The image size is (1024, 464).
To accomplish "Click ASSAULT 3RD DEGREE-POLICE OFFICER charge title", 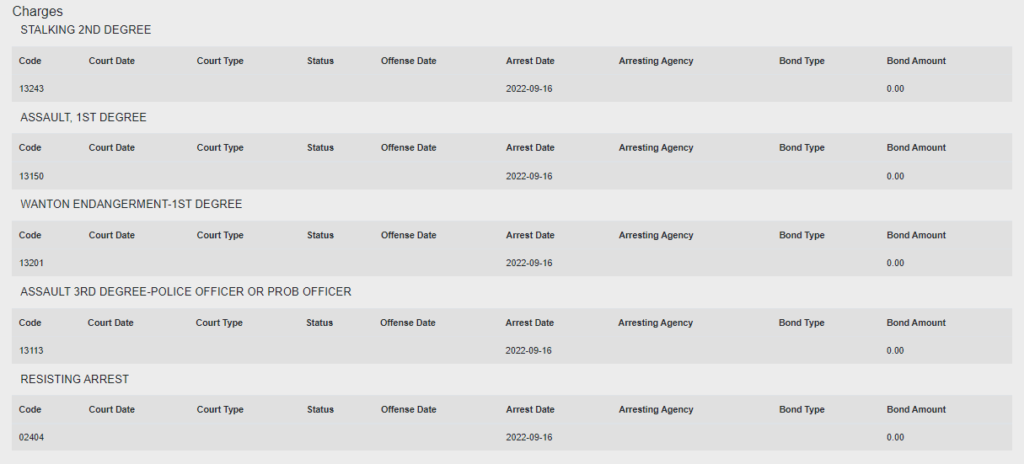I will (185, 292).
